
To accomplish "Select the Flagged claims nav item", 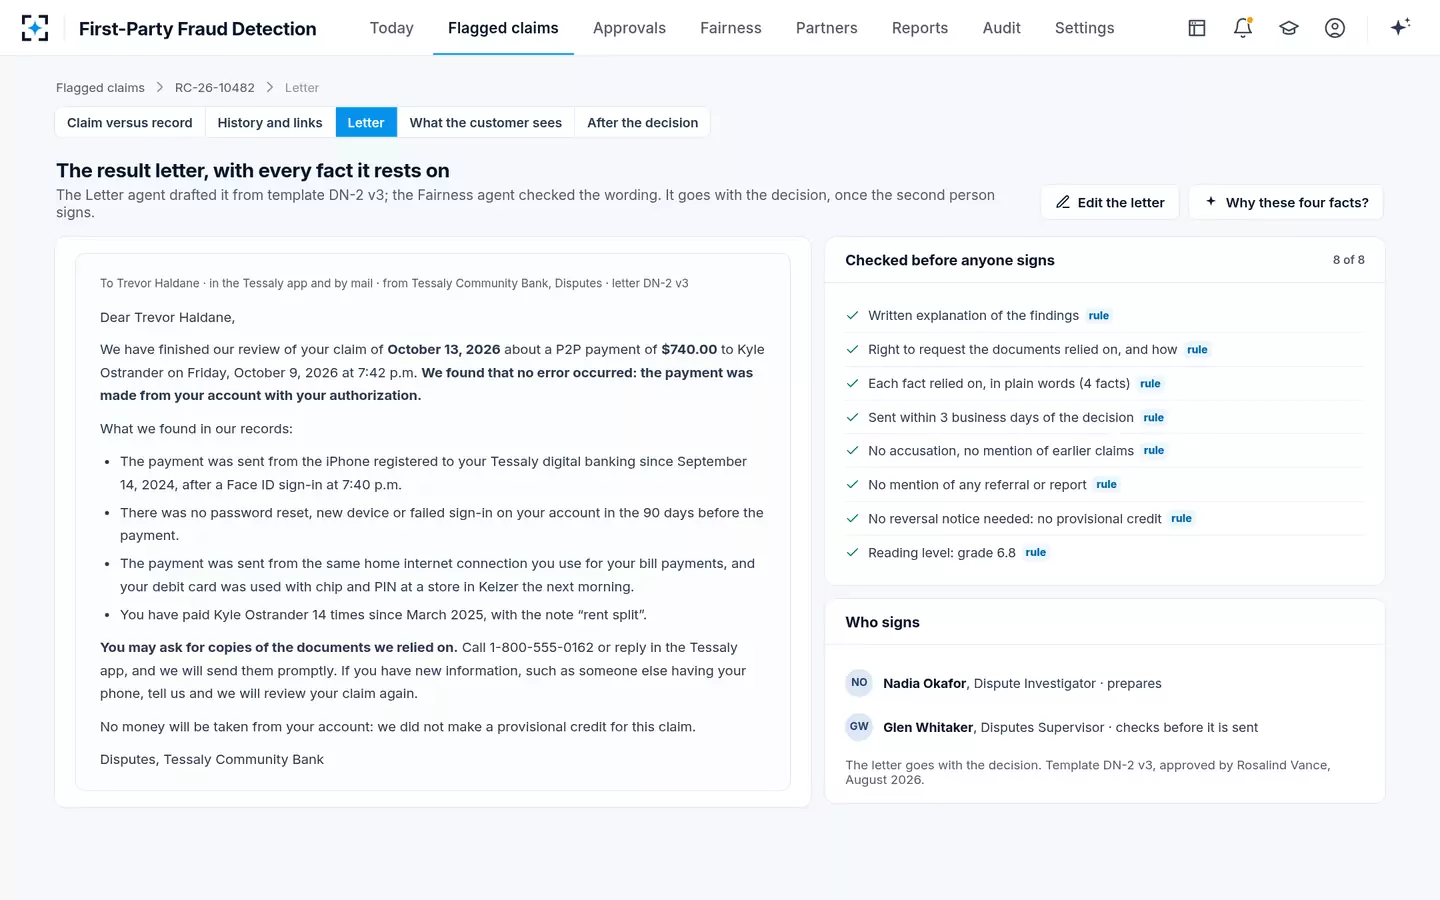I will [x=503, y=28].
